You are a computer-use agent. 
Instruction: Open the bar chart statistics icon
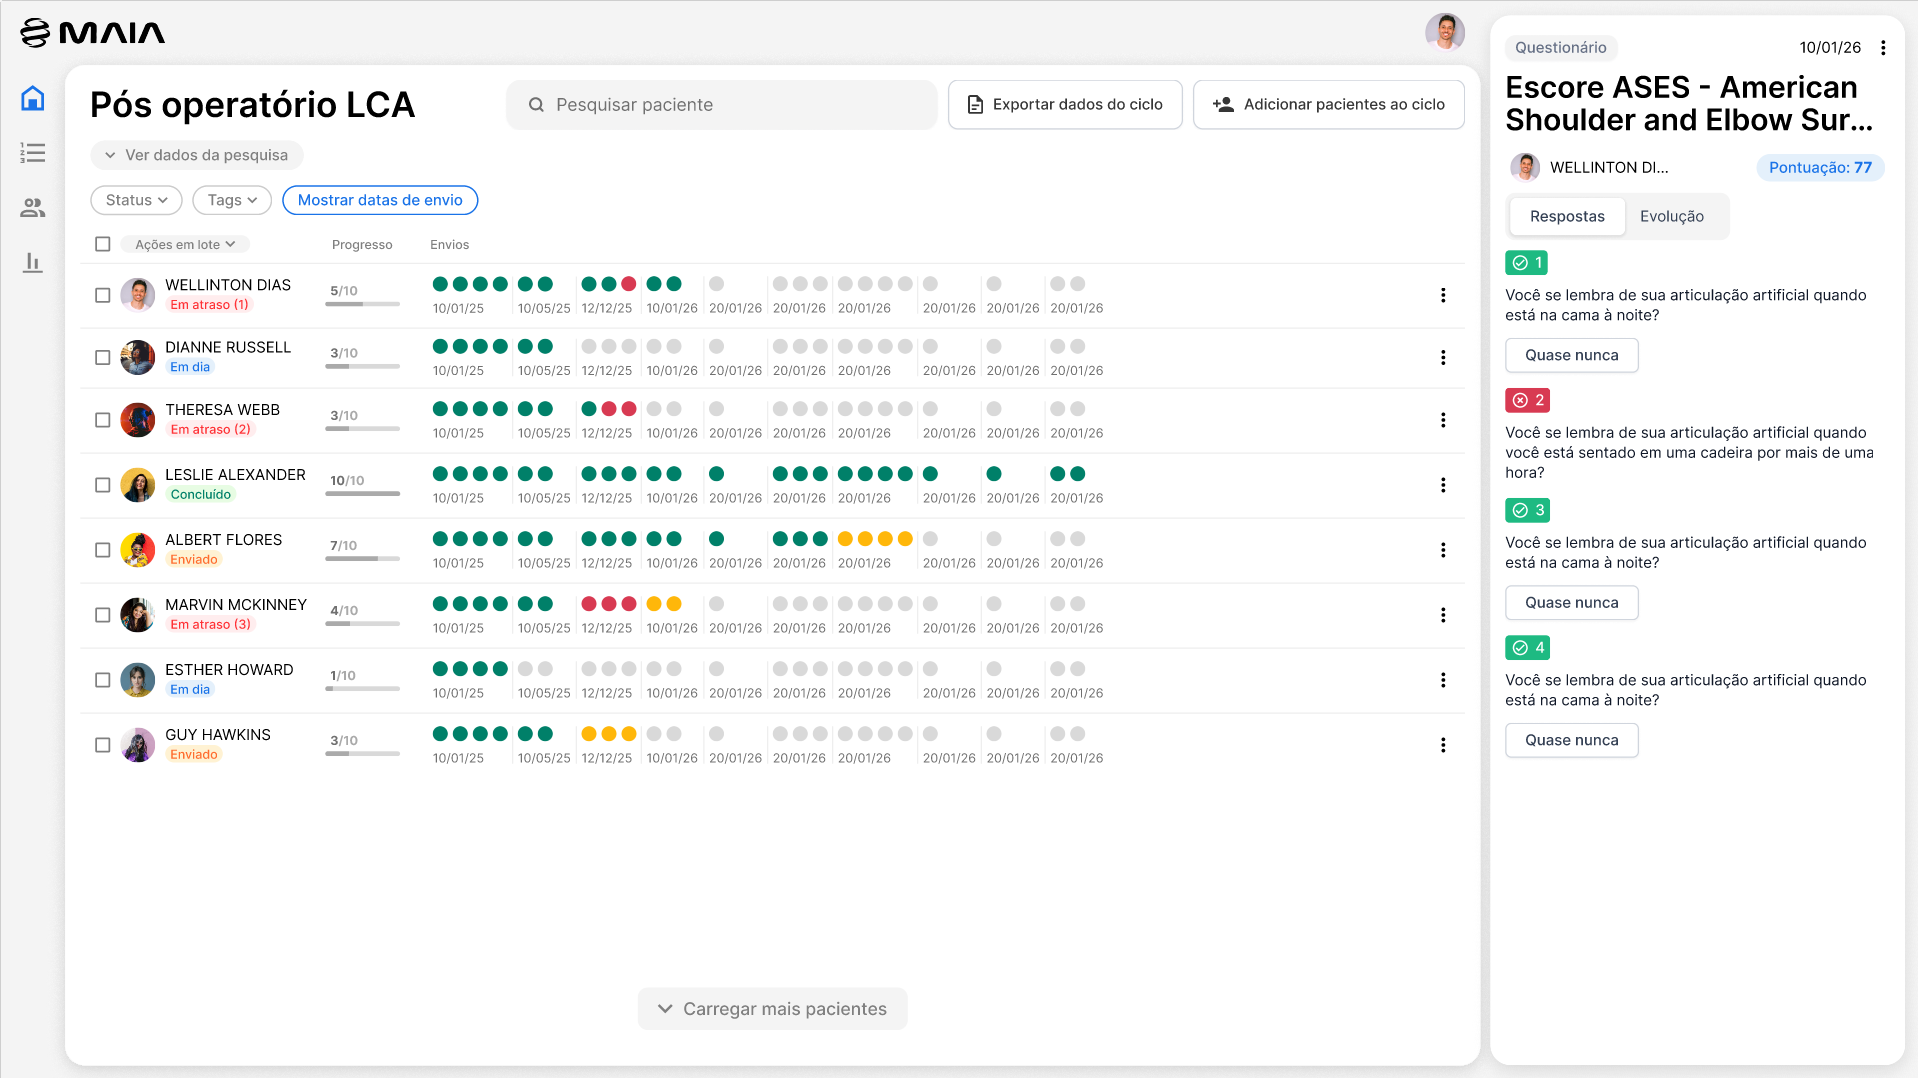(33, 262)
